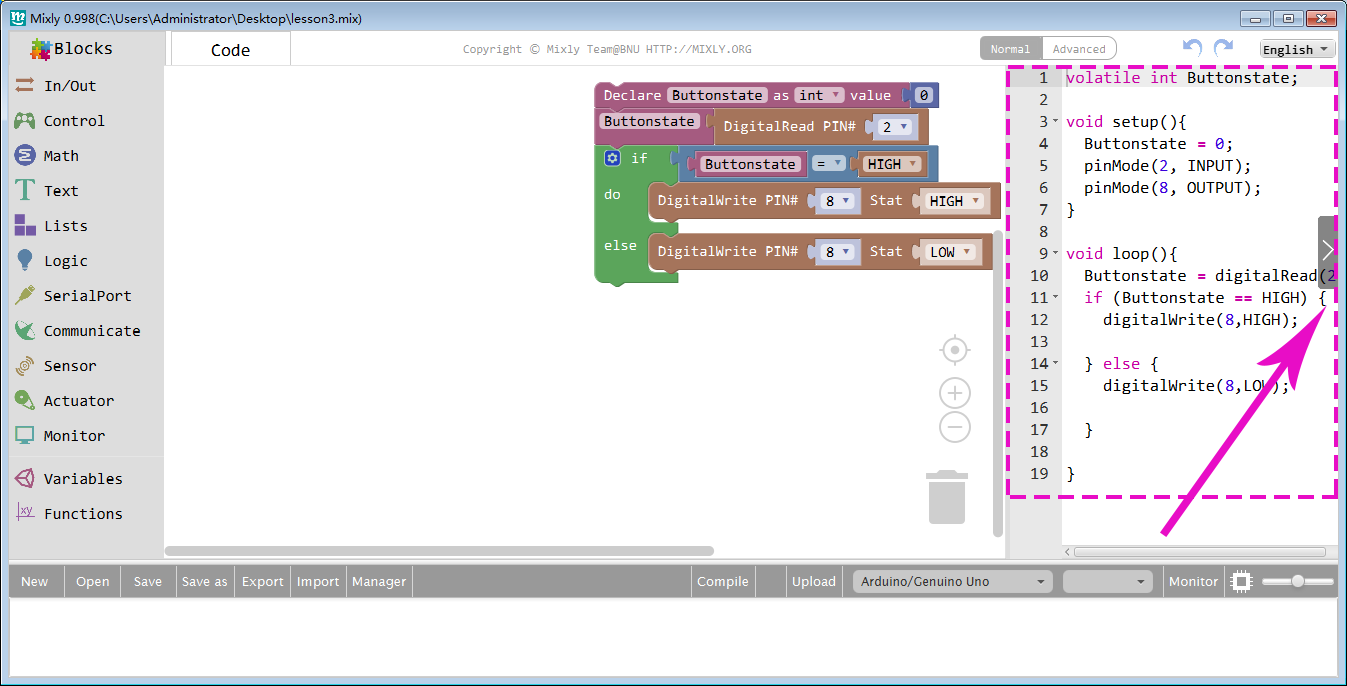Open the In/Out block category
Screen dimensions: 1347x686
[x=70, y=86]
